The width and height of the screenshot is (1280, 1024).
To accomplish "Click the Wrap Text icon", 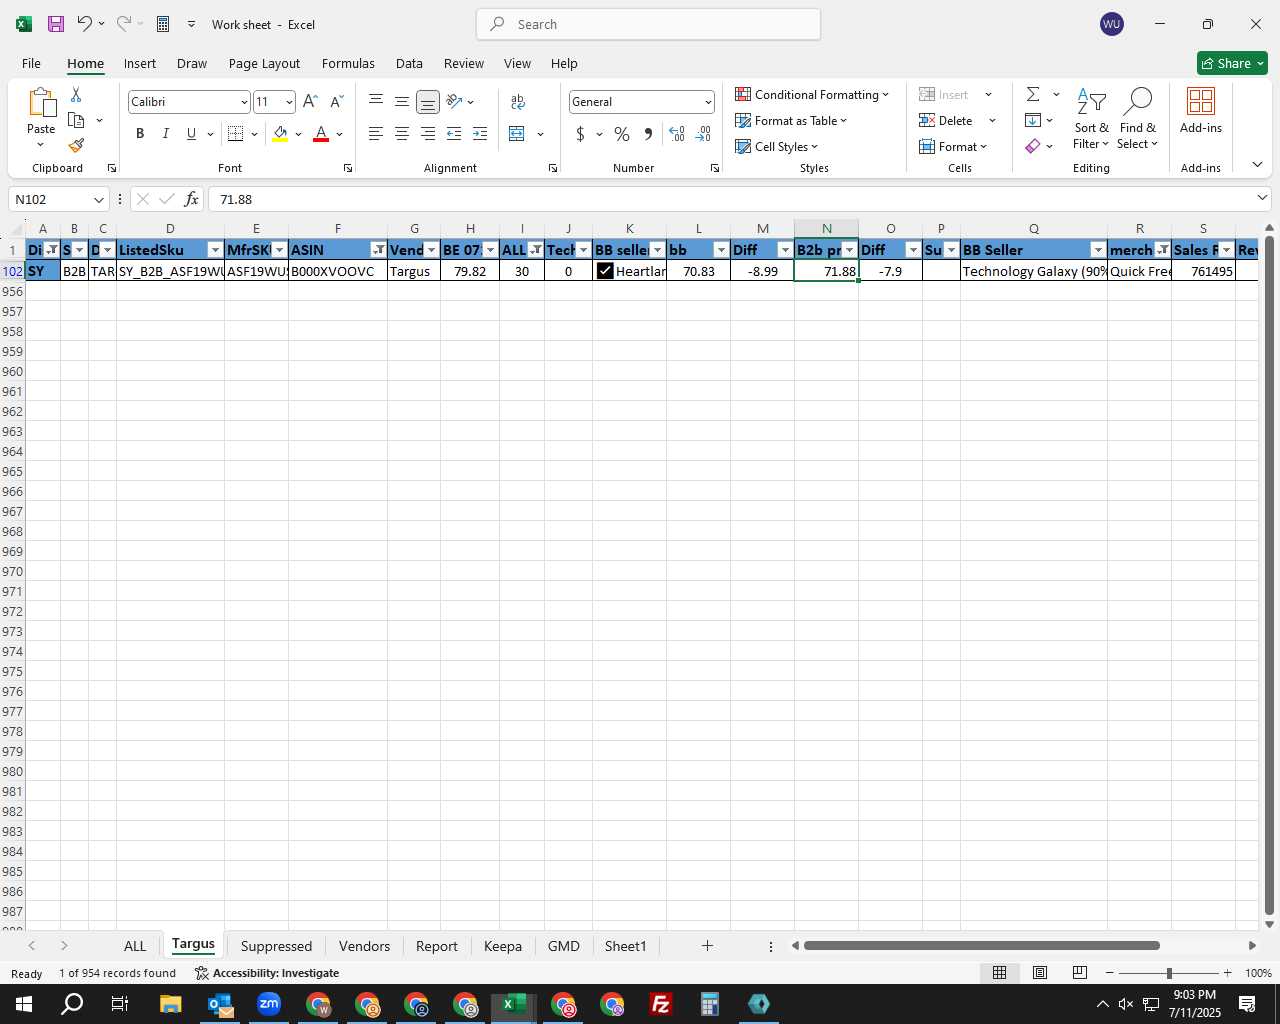I will (518, 101).
